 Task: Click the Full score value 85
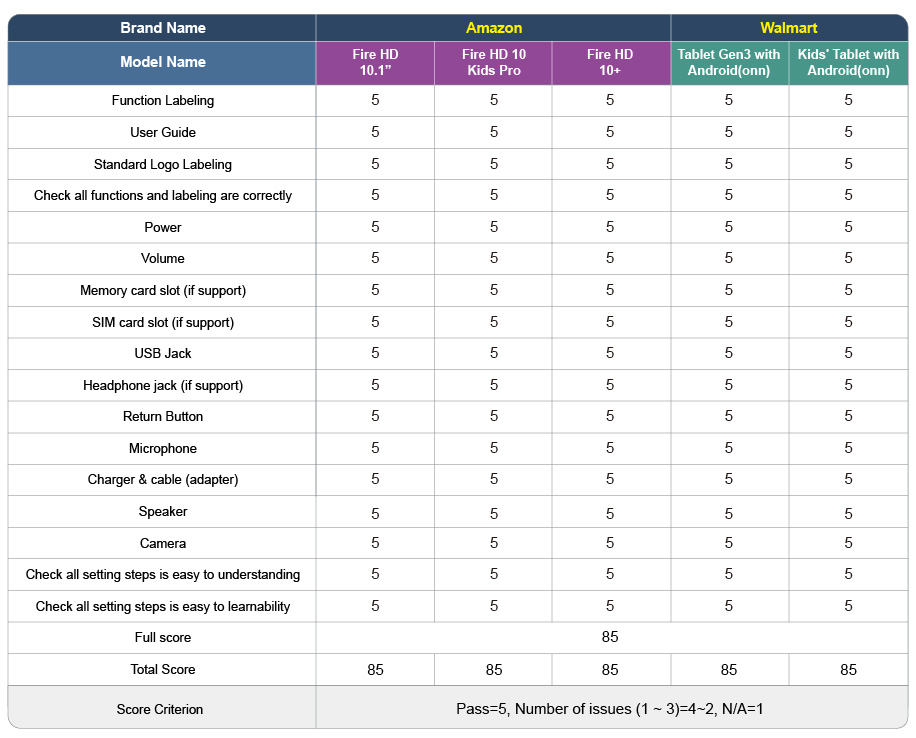pos(610,637)
